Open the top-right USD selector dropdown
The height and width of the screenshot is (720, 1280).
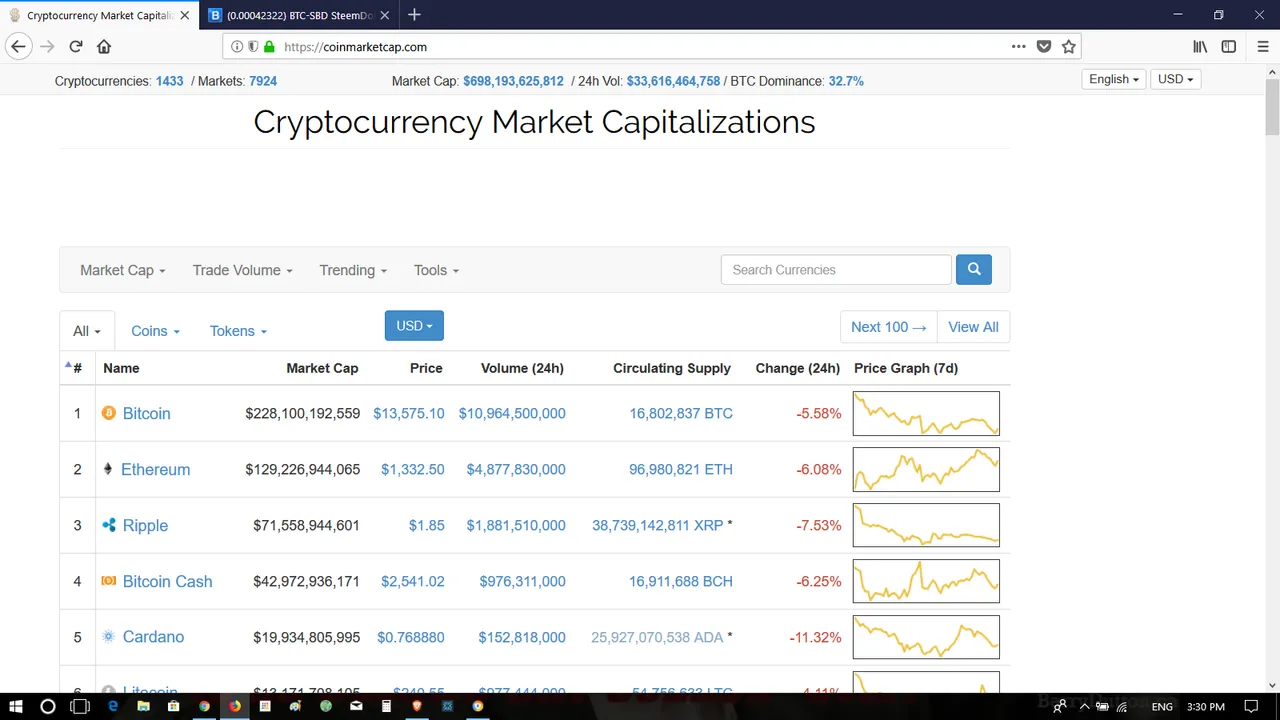(x=1176, y=79)
